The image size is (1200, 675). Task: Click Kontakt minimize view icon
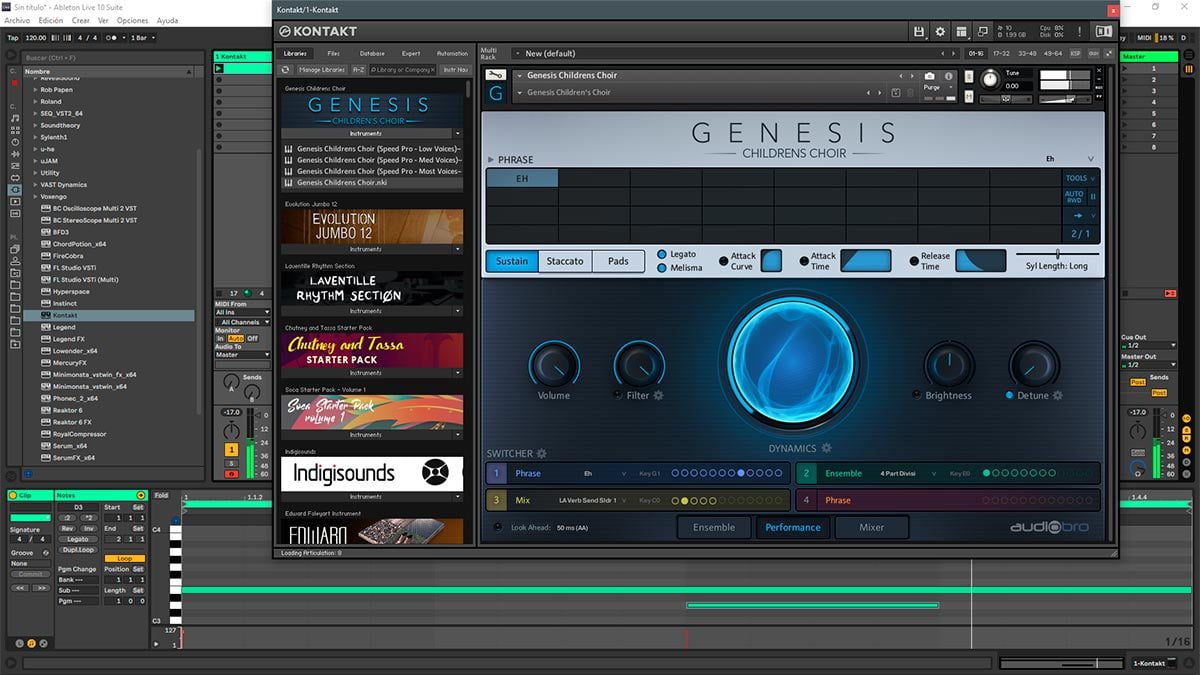(982, 32)
